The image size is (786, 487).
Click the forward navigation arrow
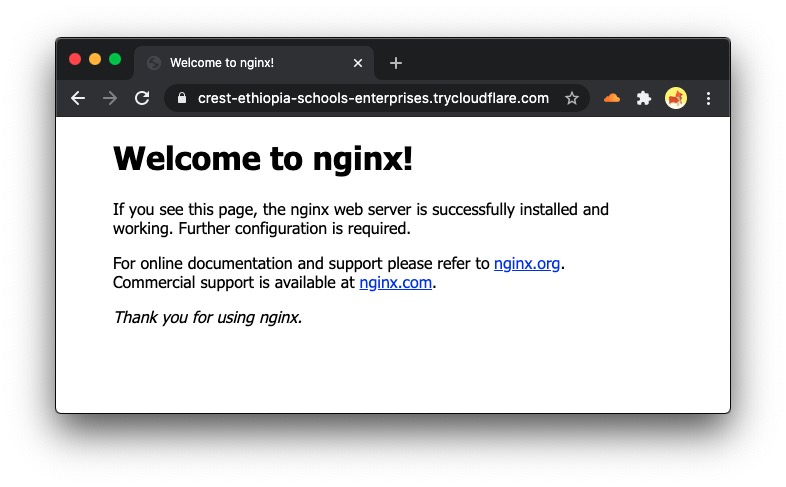coord(110,98)
